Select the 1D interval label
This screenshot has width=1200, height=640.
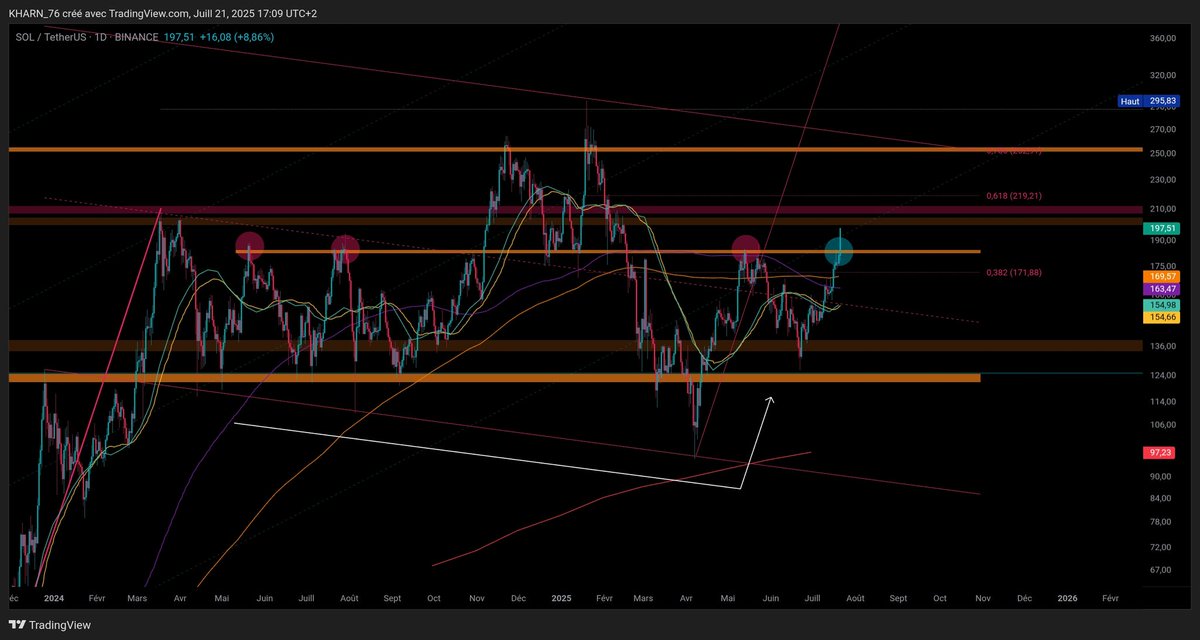[100, 37]
